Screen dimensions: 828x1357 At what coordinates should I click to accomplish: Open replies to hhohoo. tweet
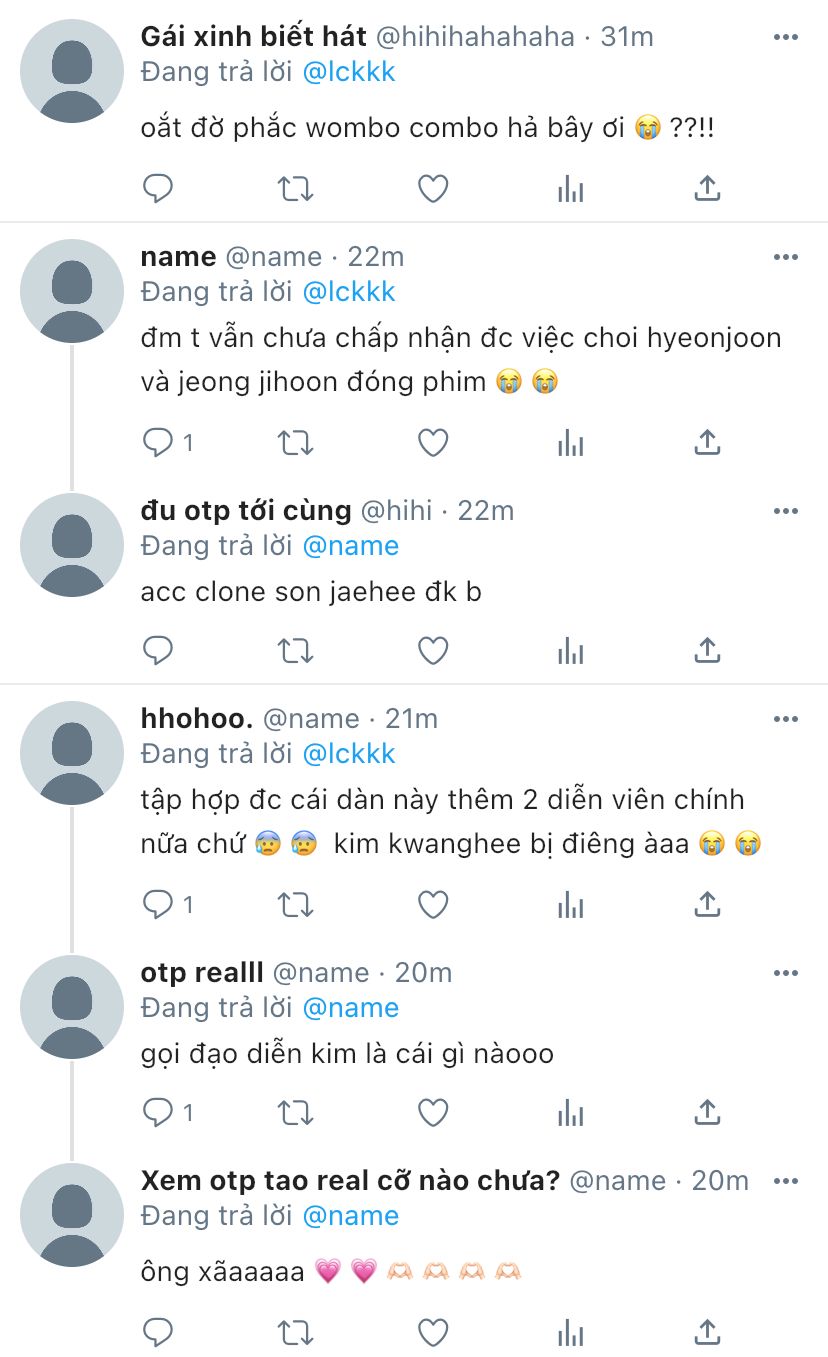(168, 904)
